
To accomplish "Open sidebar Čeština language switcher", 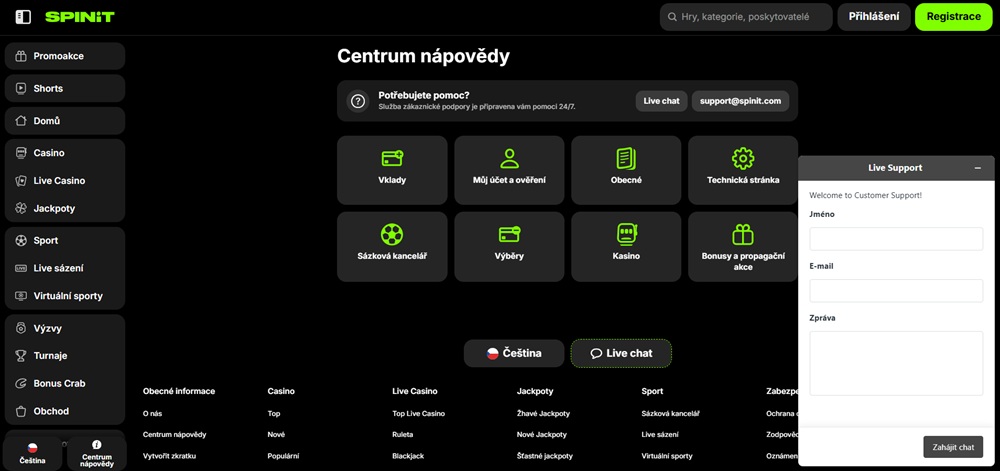I will (x=33, y=453).
